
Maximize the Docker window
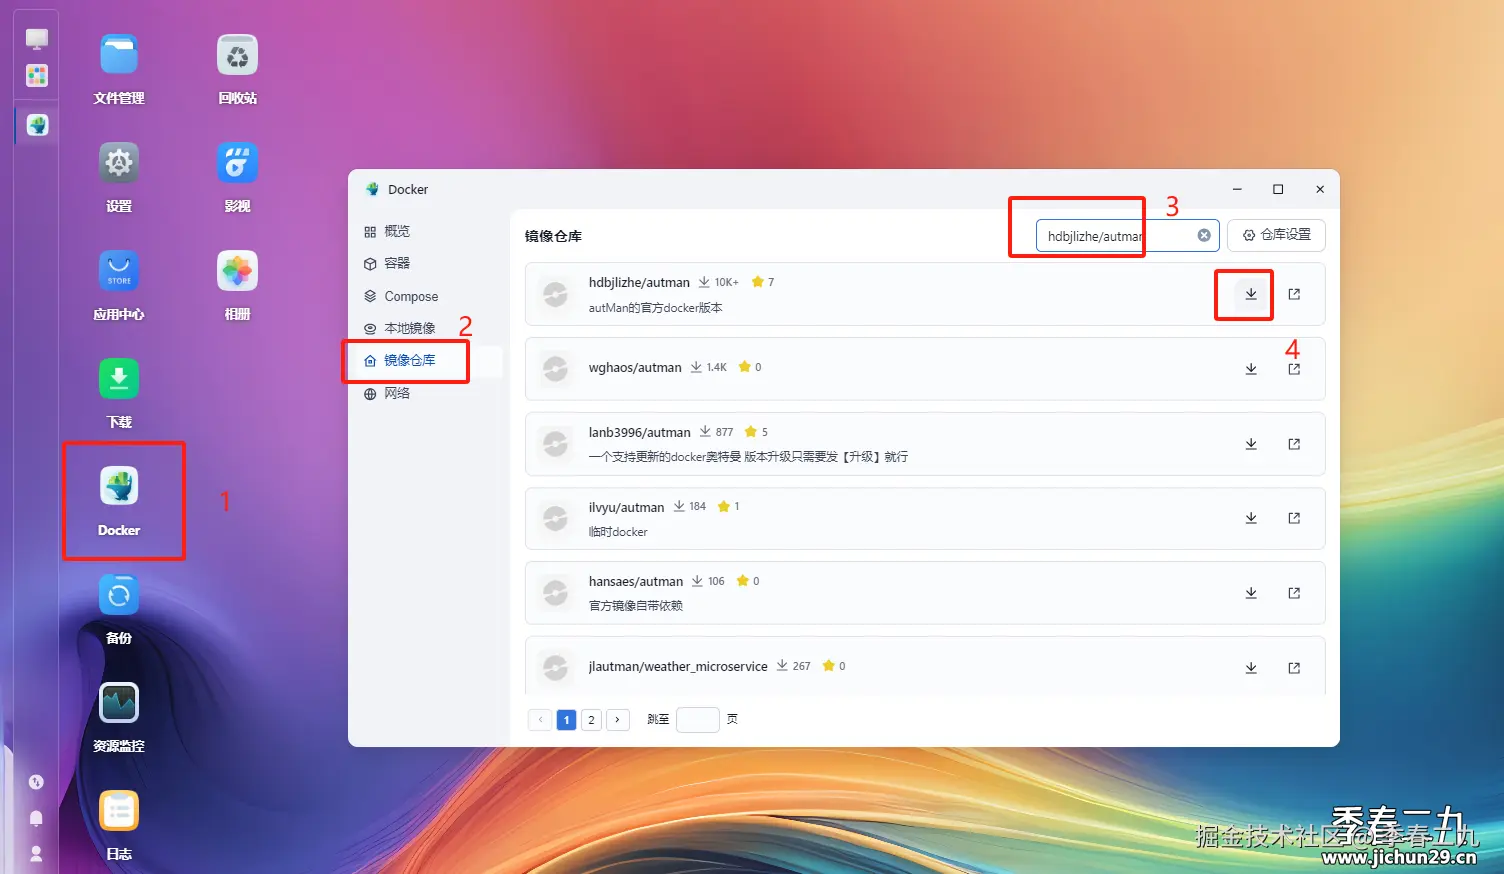[x=1278, y=189]
